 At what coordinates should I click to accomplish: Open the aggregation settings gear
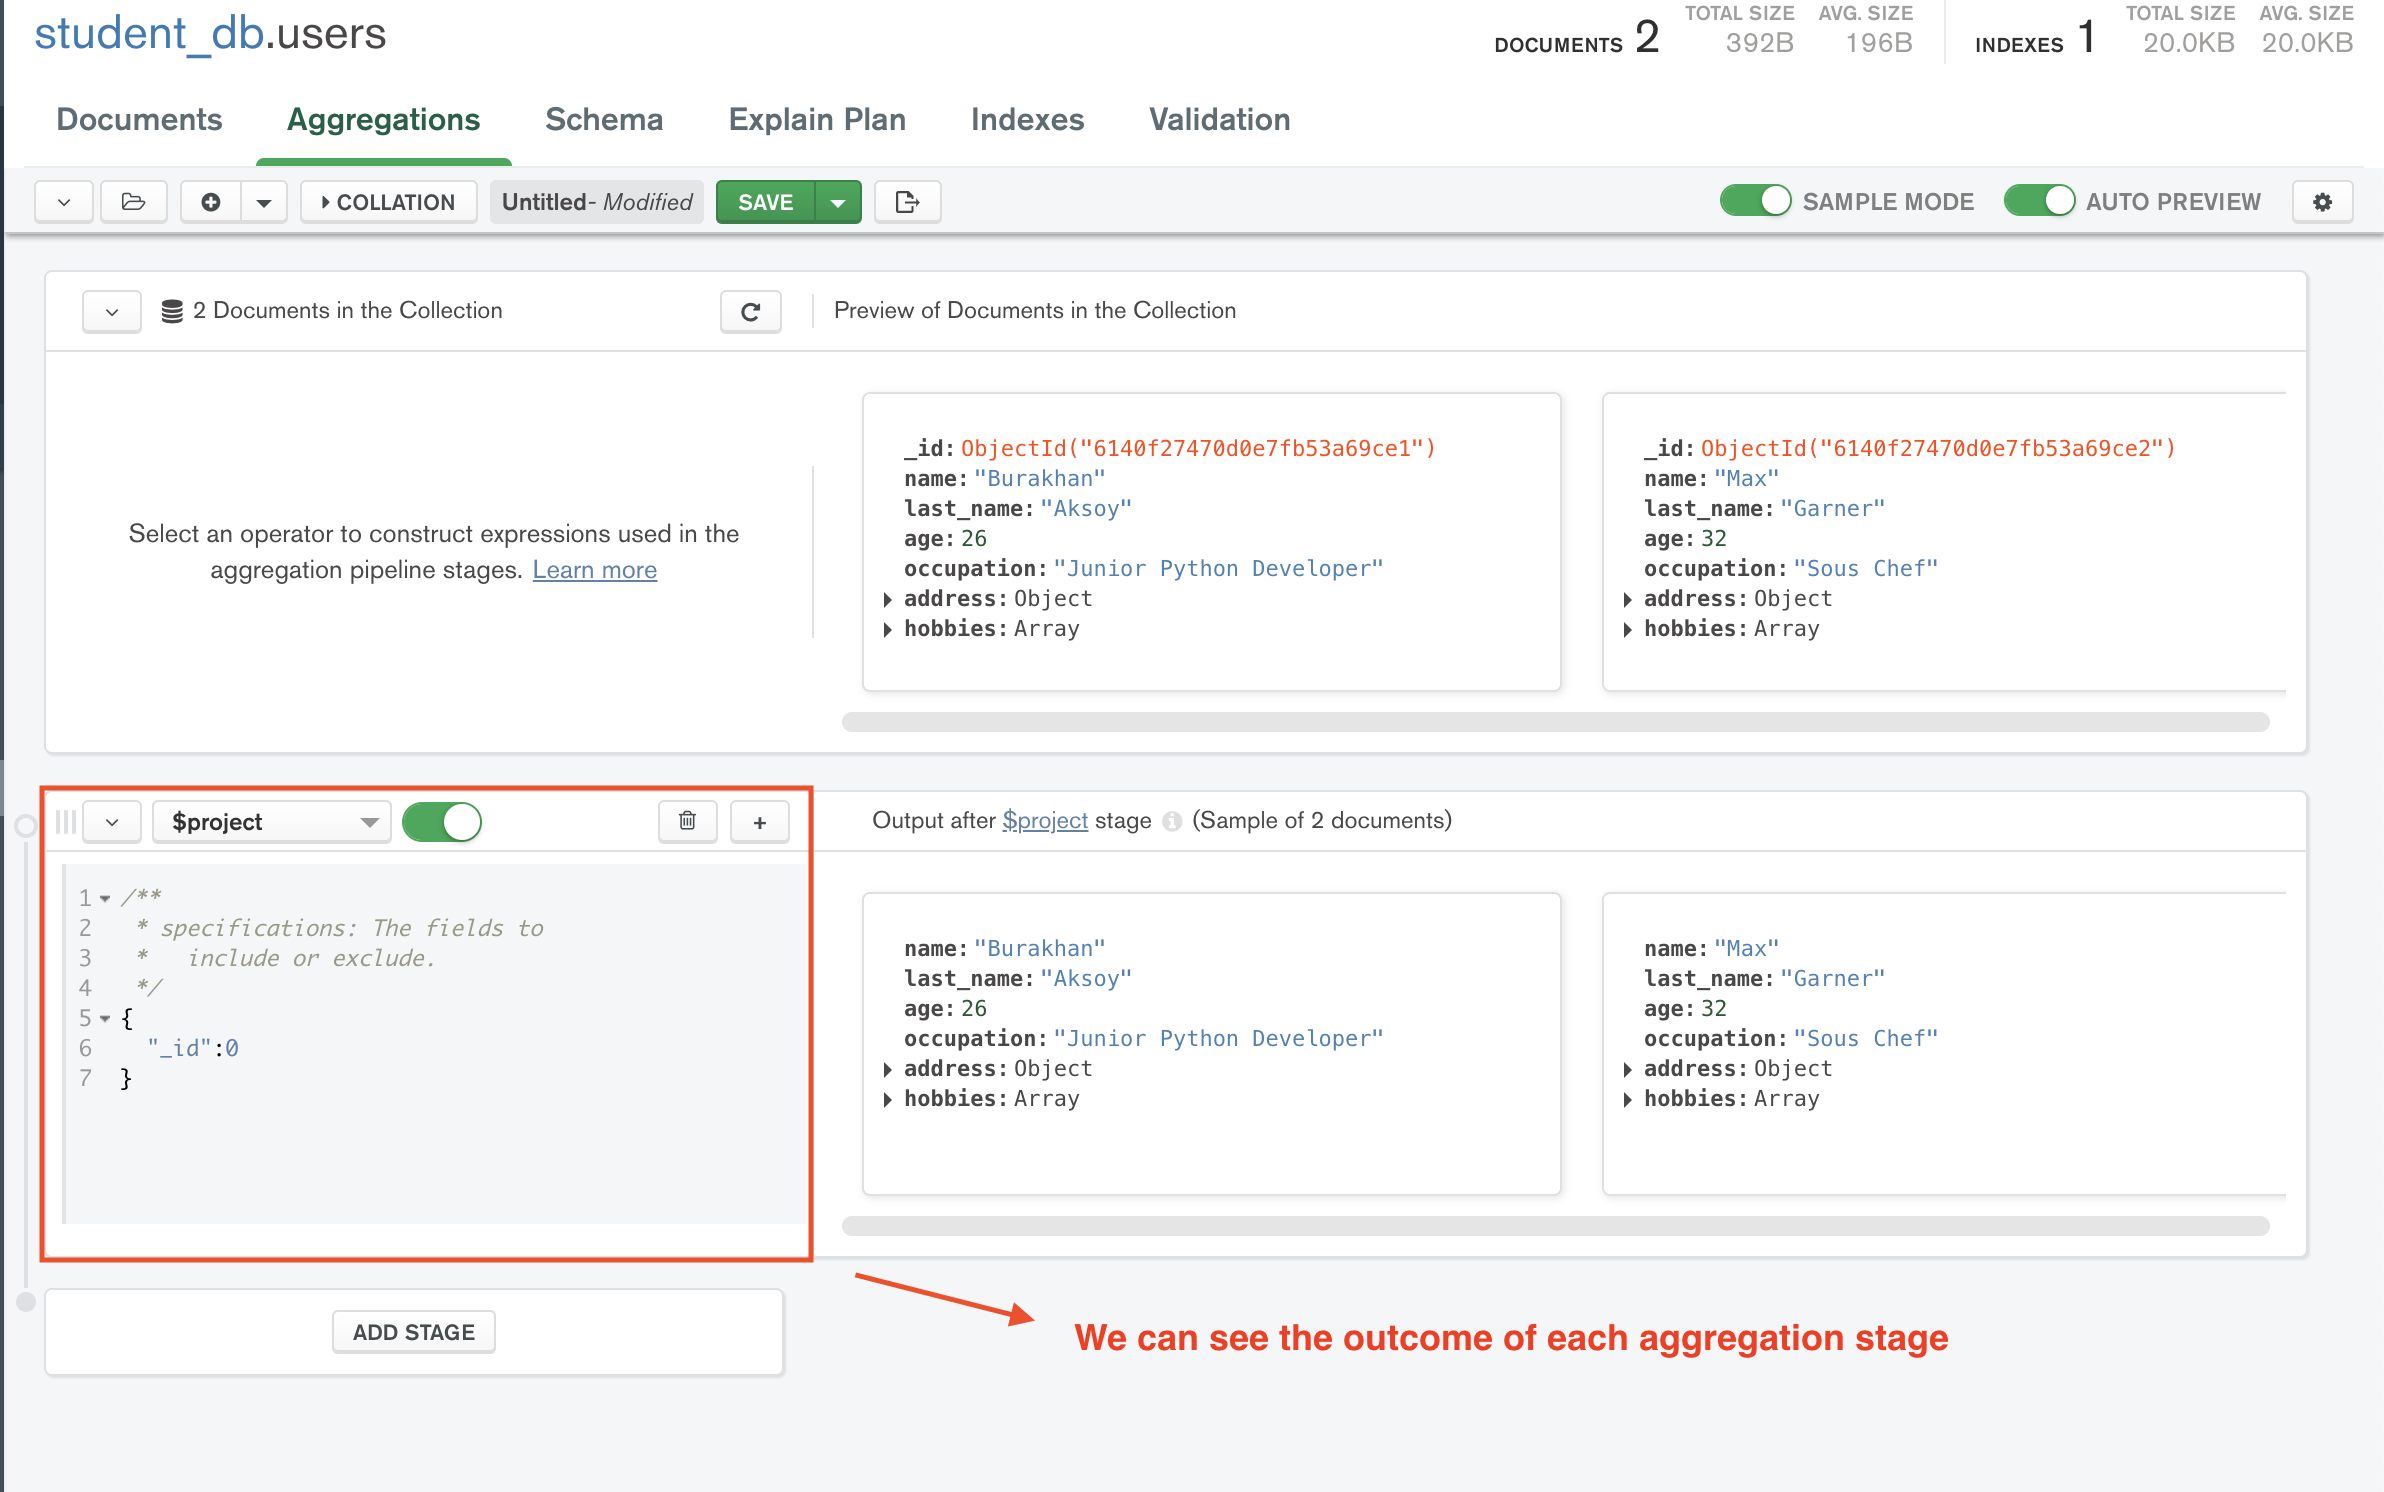pos(2323,201)
